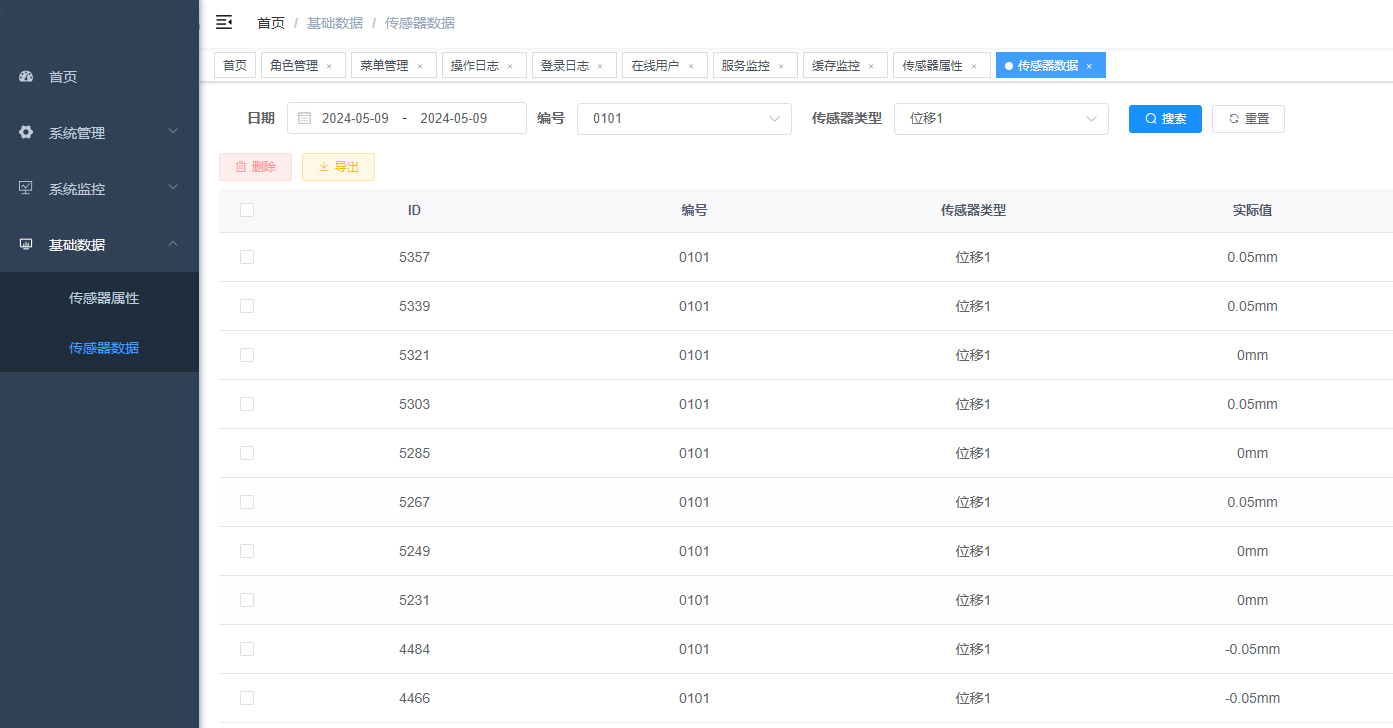Check the row with ID 5231
The image size is (1393, 728).
(247, 600)
